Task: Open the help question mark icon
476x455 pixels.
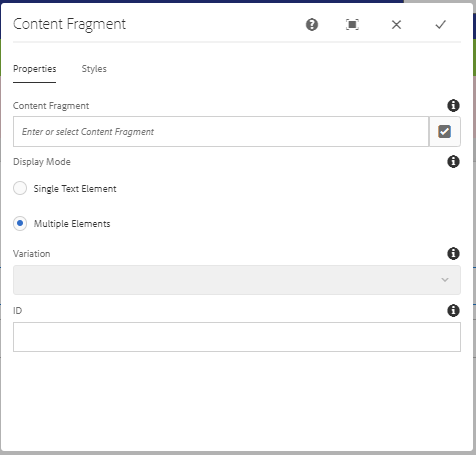Action: pyautogui.click(x=312, y=25)
